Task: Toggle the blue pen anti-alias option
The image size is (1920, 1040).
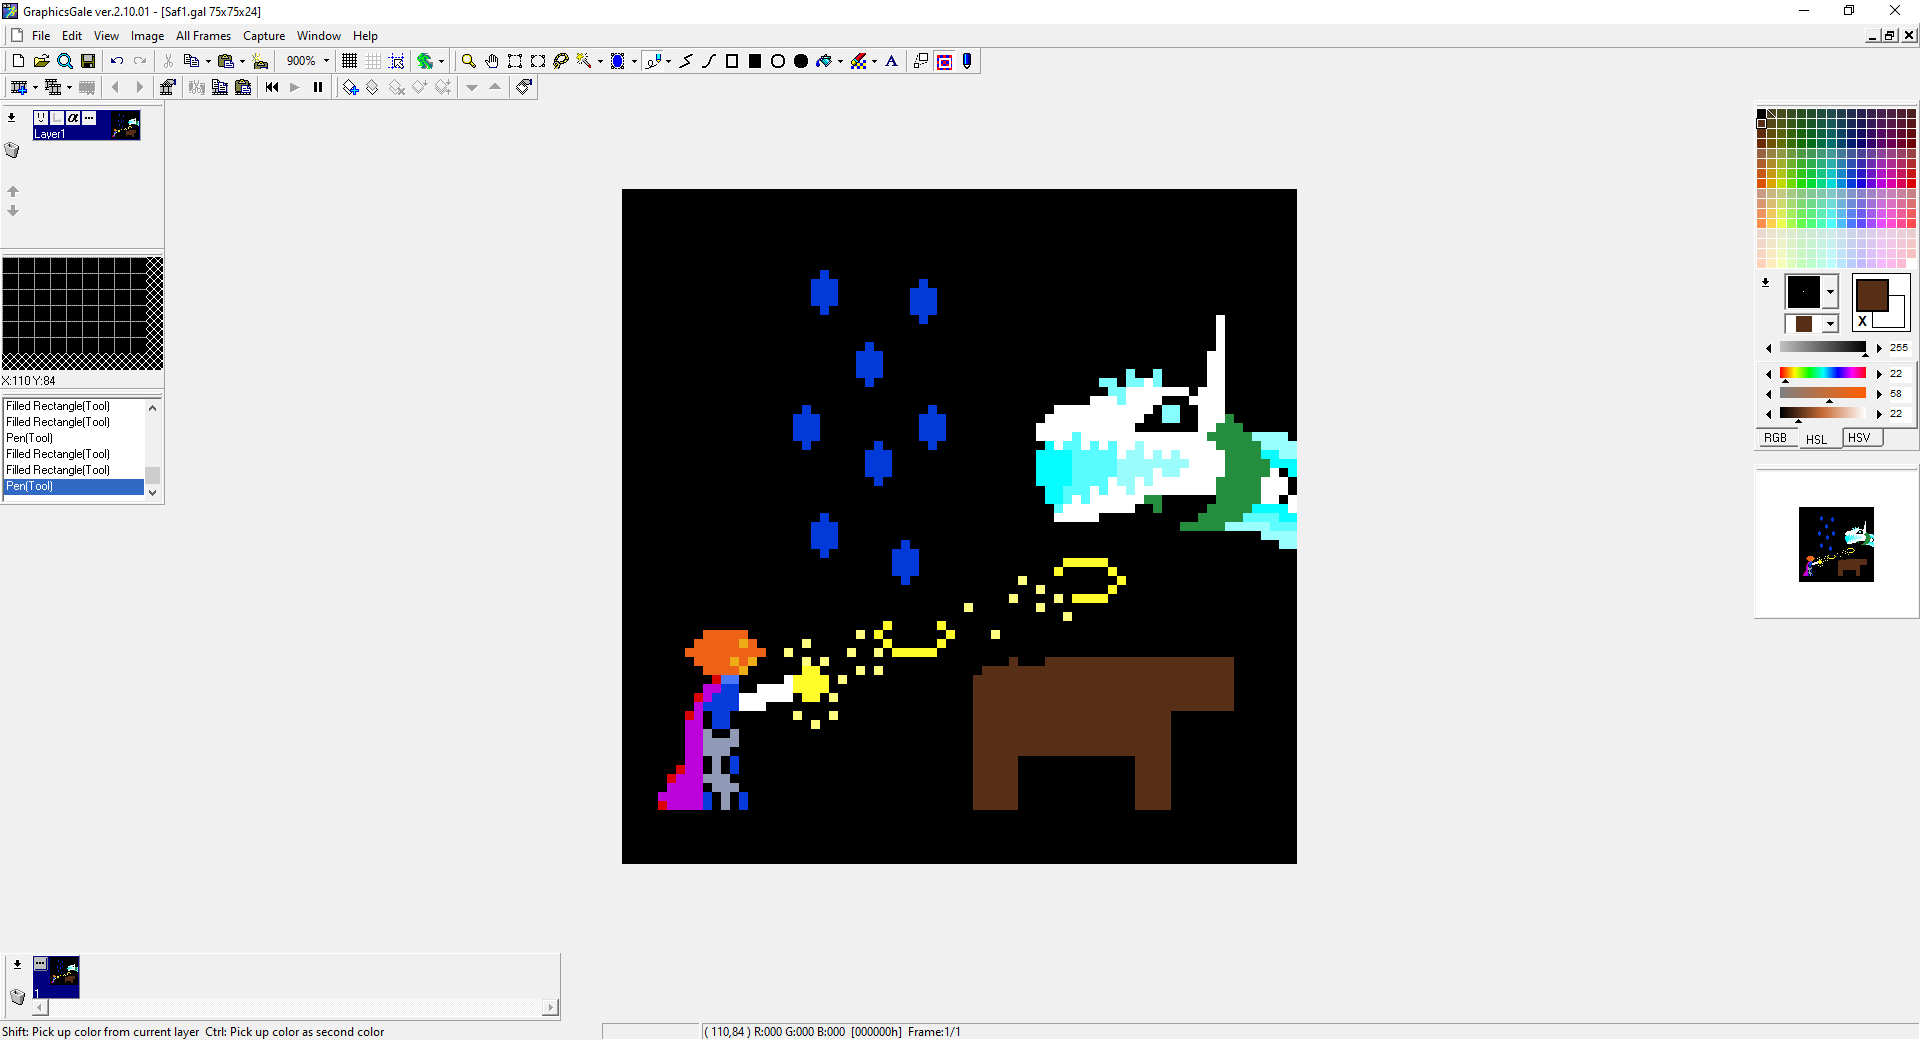Action: point(967,61)
